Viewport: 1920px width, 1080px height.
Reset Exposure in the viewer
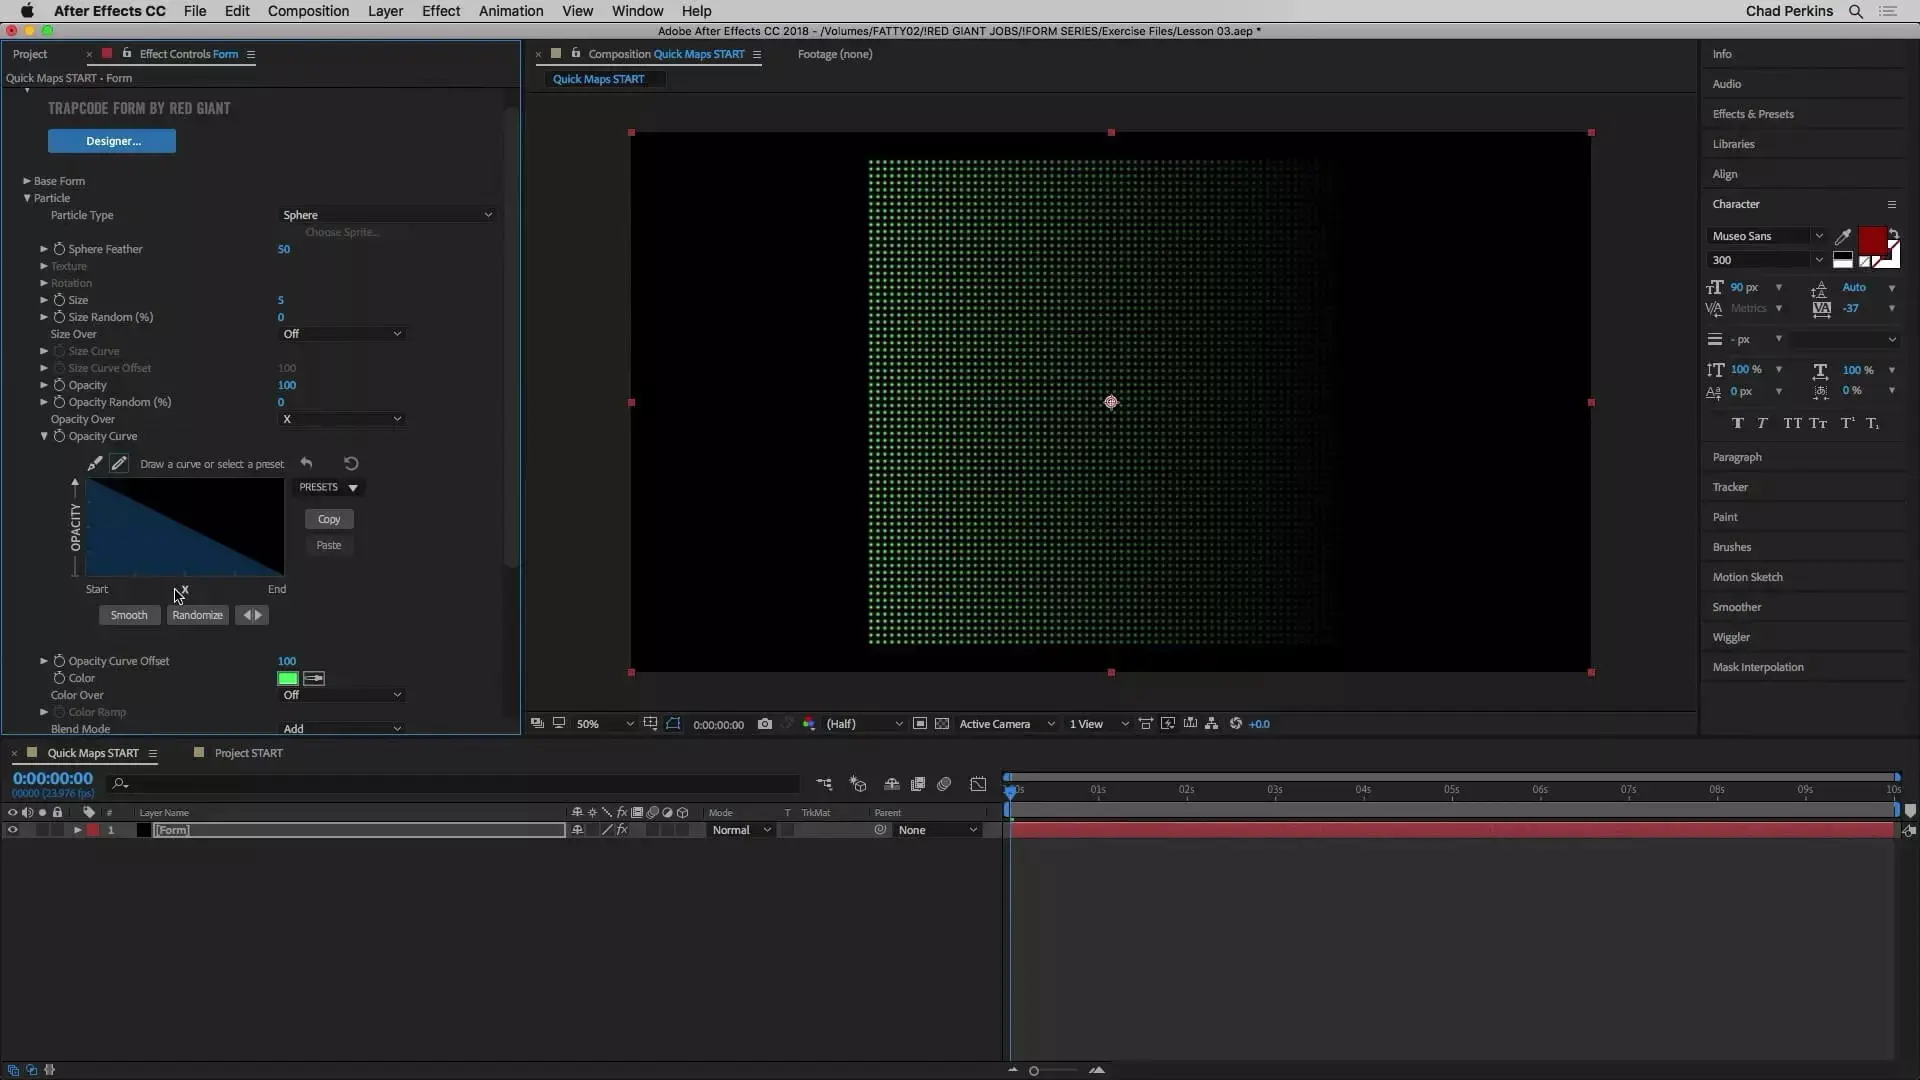(x=1236, y=724)
